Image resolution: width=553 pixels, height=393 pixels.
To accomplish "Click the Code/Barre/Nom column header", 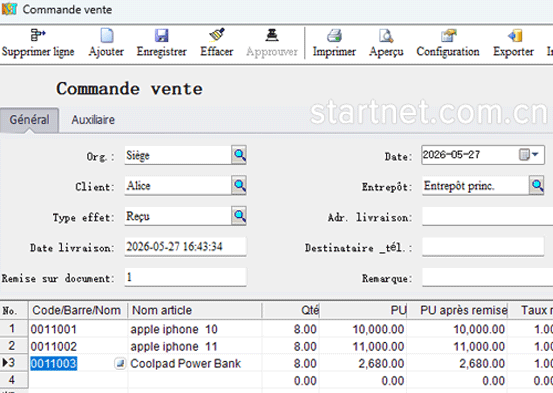I will point(78,310).
